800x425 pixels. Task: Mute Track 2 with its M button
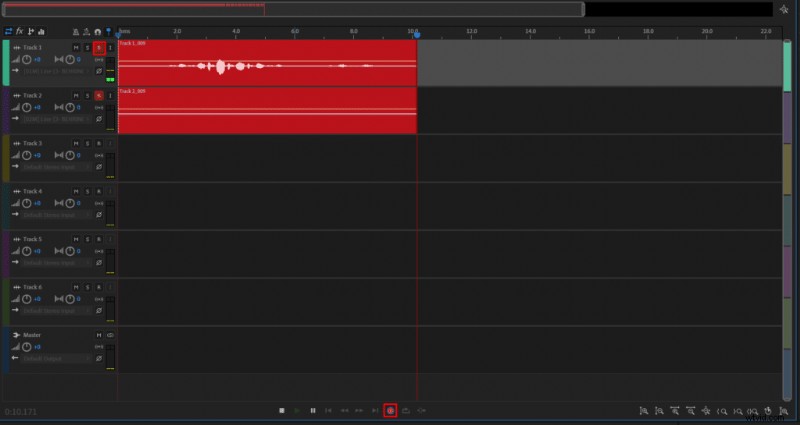(x=76, y=96)
